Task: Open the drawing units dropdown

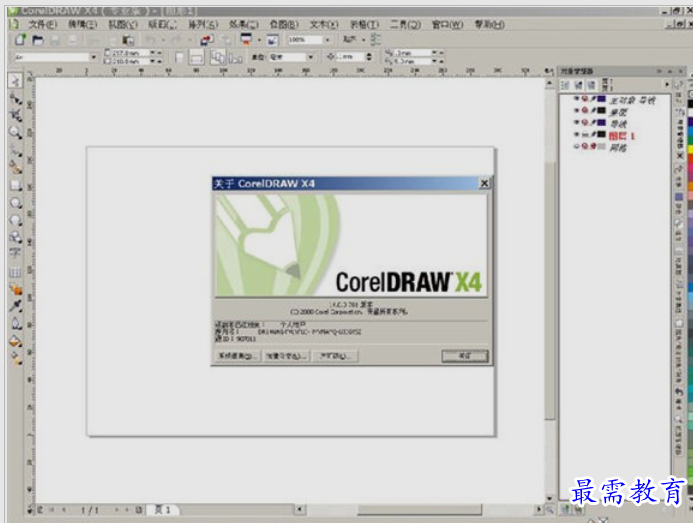Action: point(311,57)
